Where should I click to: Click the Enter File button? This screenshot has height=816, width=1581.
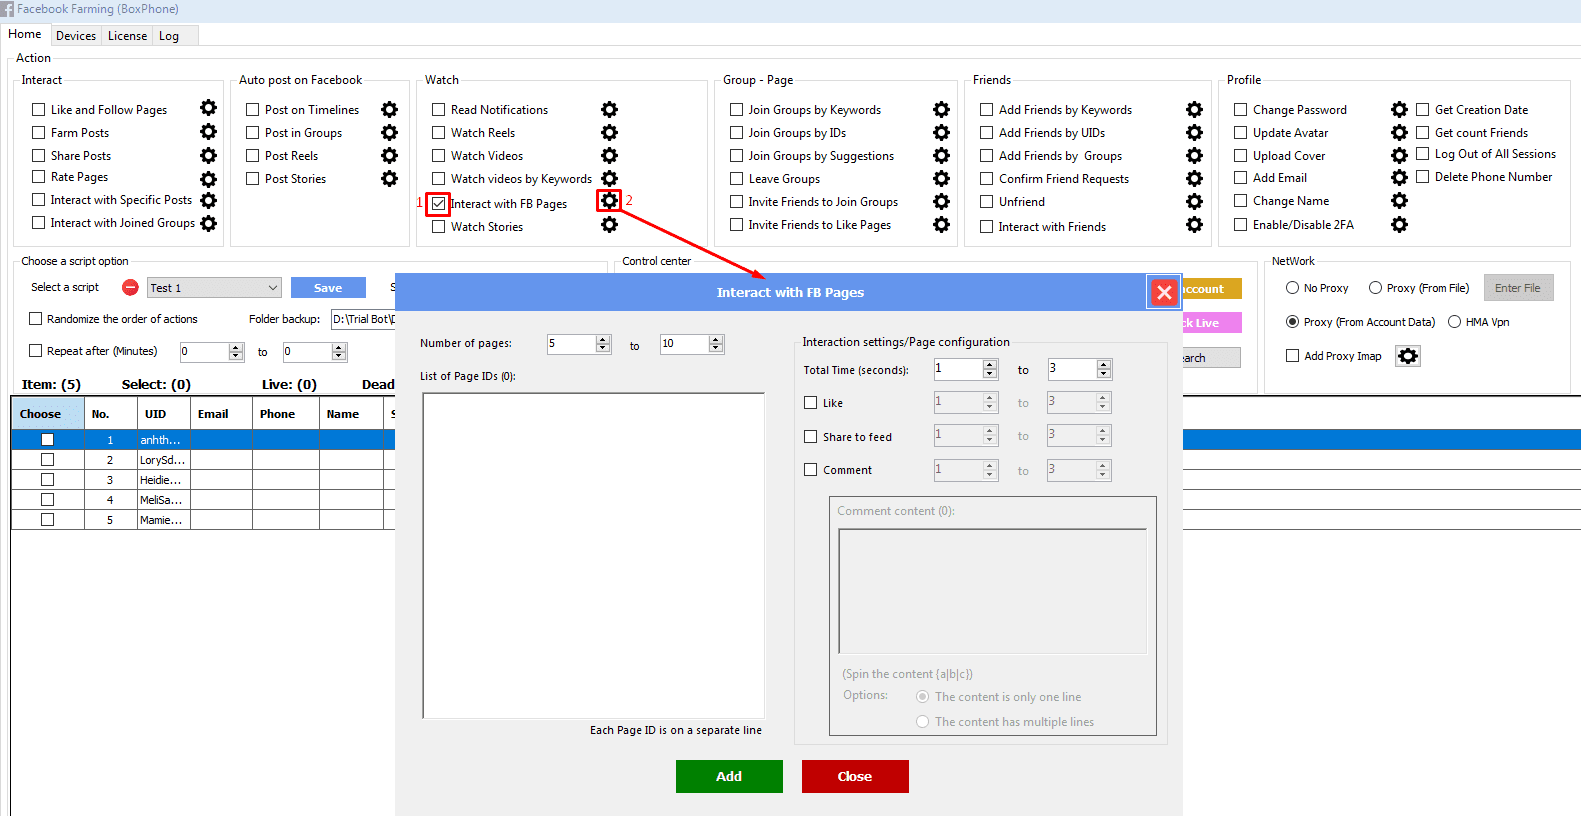[1518, 288]
